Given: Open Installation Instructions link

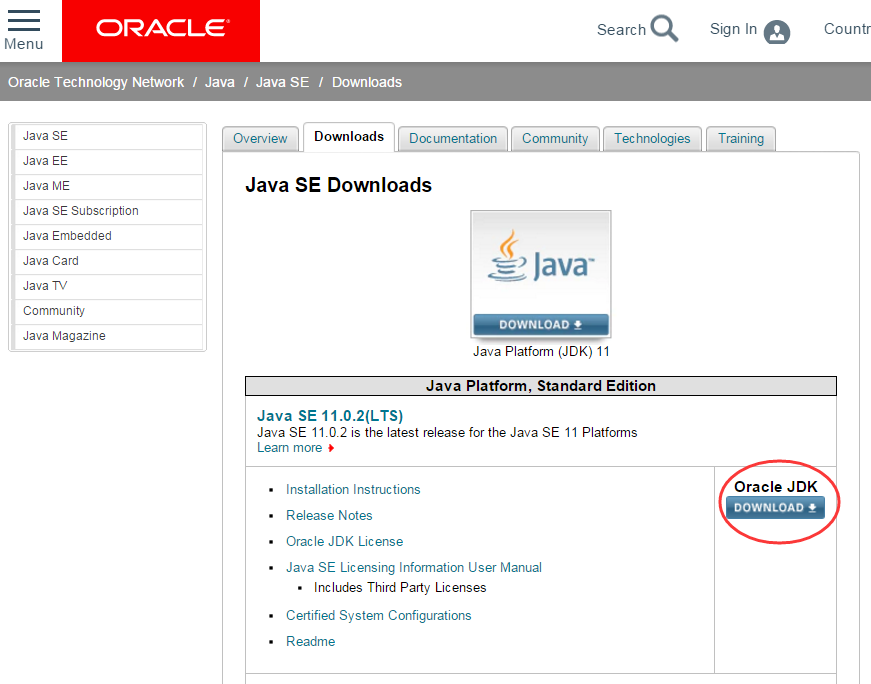Looking at the screenshot, I should pyautogui.click(x=353, y=490).
